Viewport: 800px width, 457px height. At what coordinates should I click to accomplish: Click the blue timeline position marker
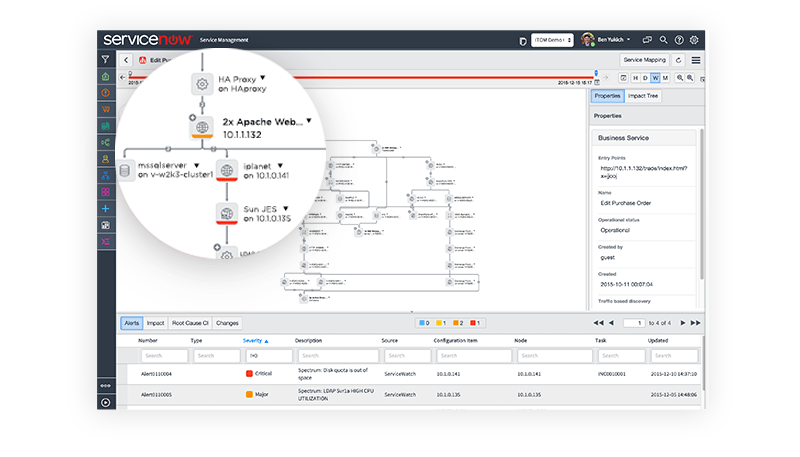pyautogui.click(x=596, y=73)
